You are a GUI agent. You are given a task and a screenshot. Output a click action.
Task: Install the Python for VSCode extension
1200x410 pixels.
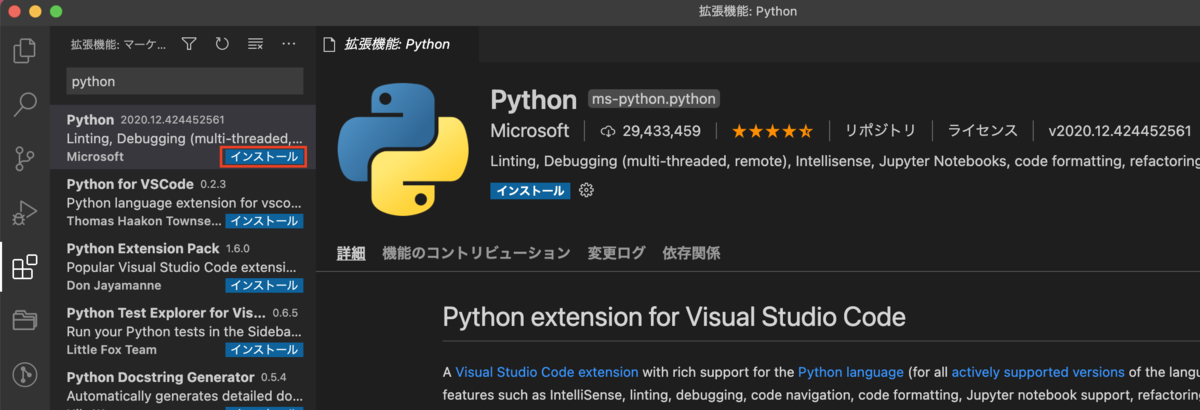[264, 221]
